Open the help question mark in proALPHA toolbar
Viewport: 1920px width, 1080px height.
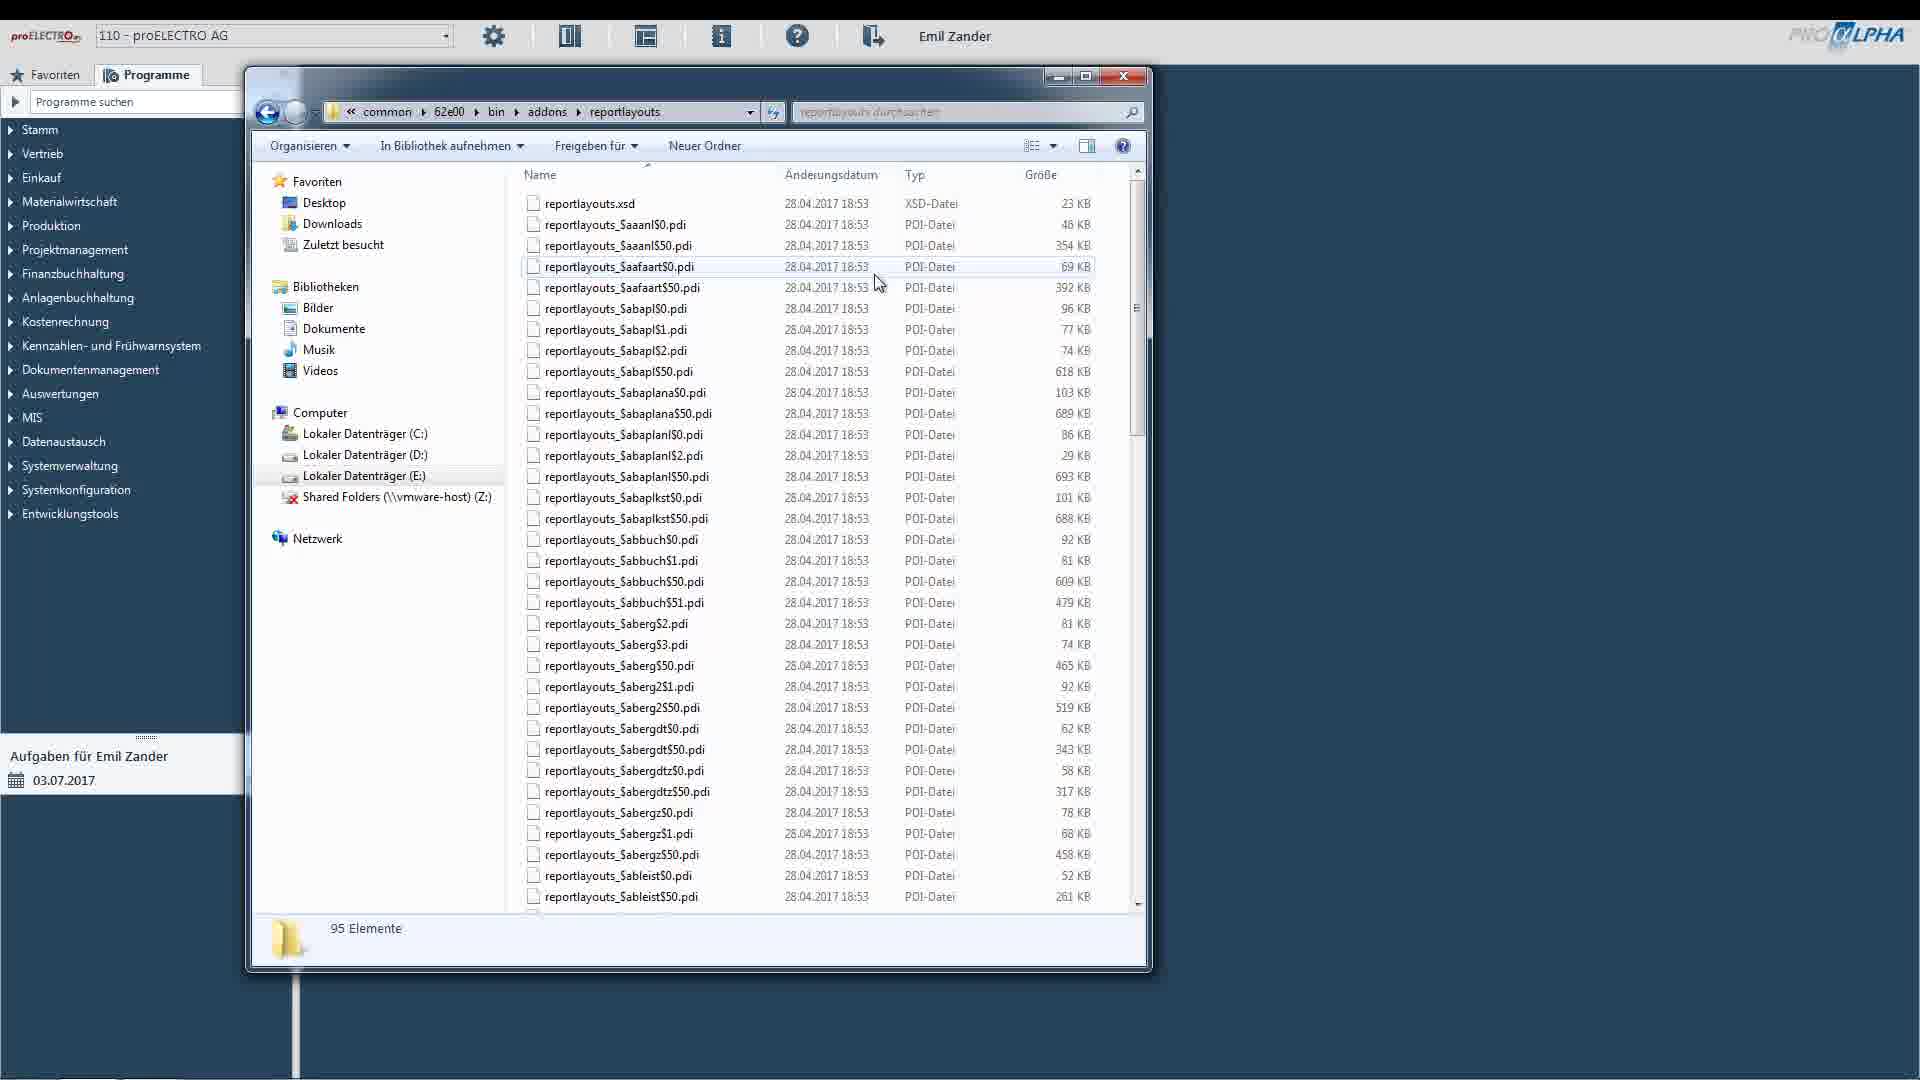click(797, 36)
